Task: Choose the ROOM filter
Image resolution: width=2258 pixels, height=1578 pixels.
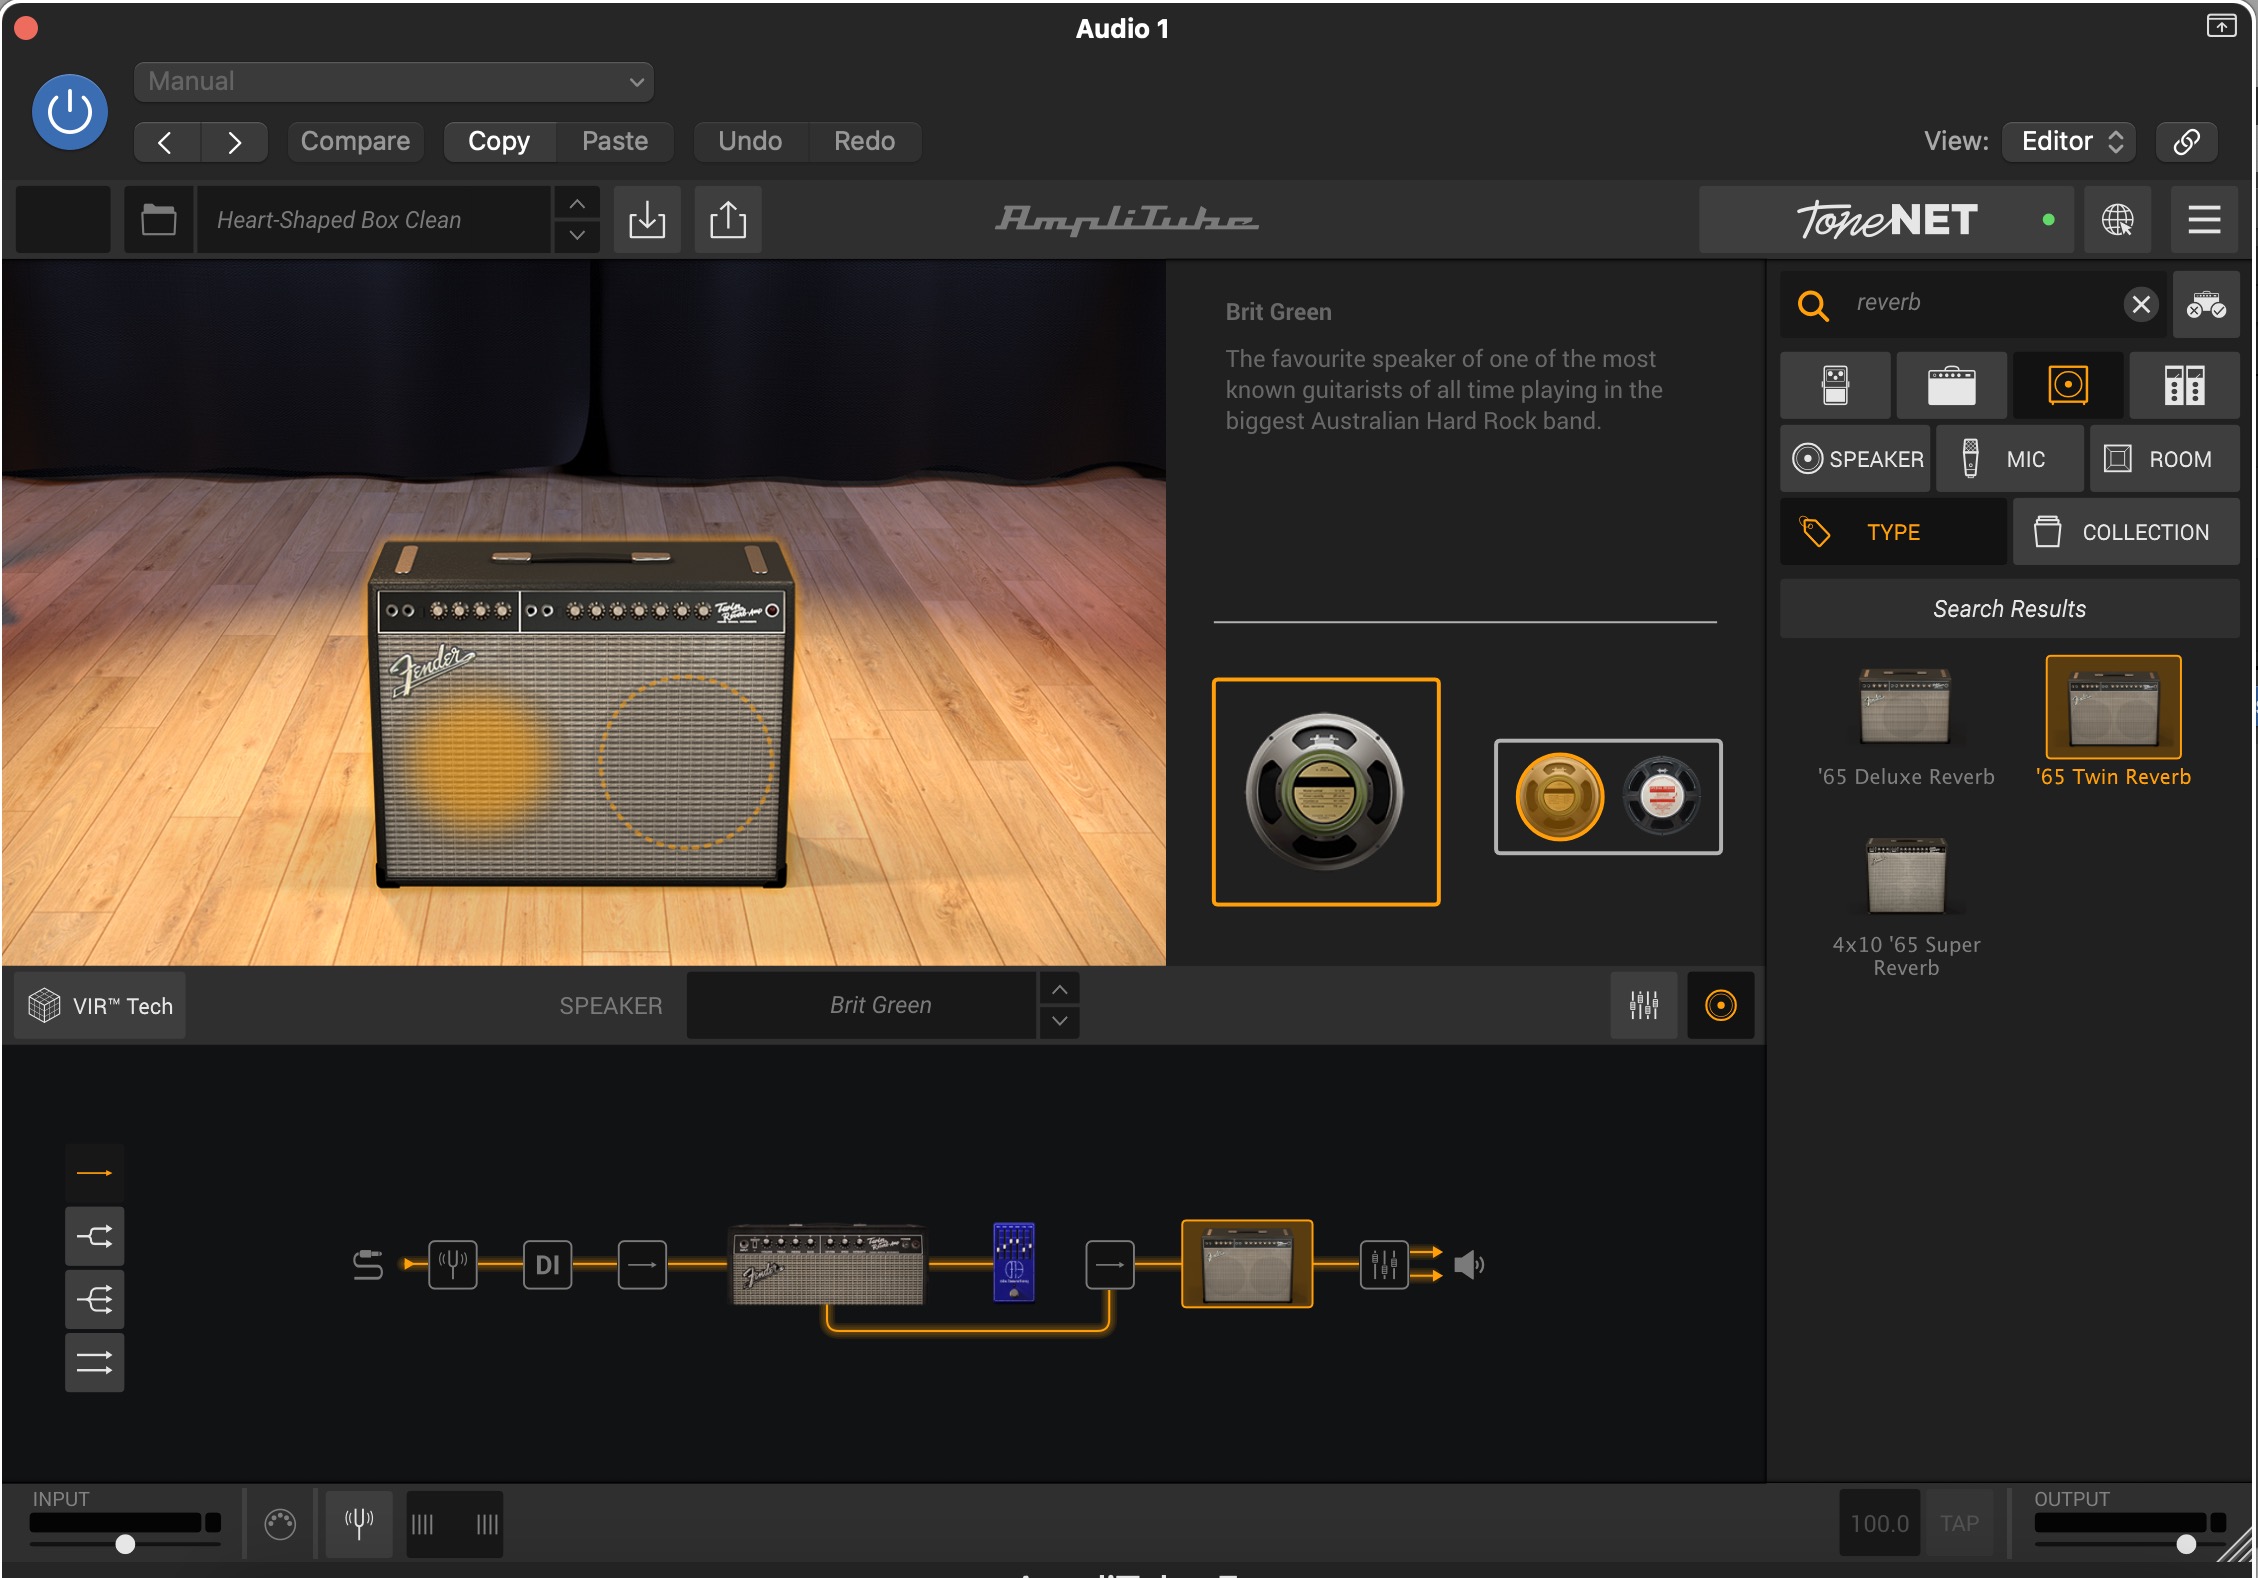Action: (2164, 459)
